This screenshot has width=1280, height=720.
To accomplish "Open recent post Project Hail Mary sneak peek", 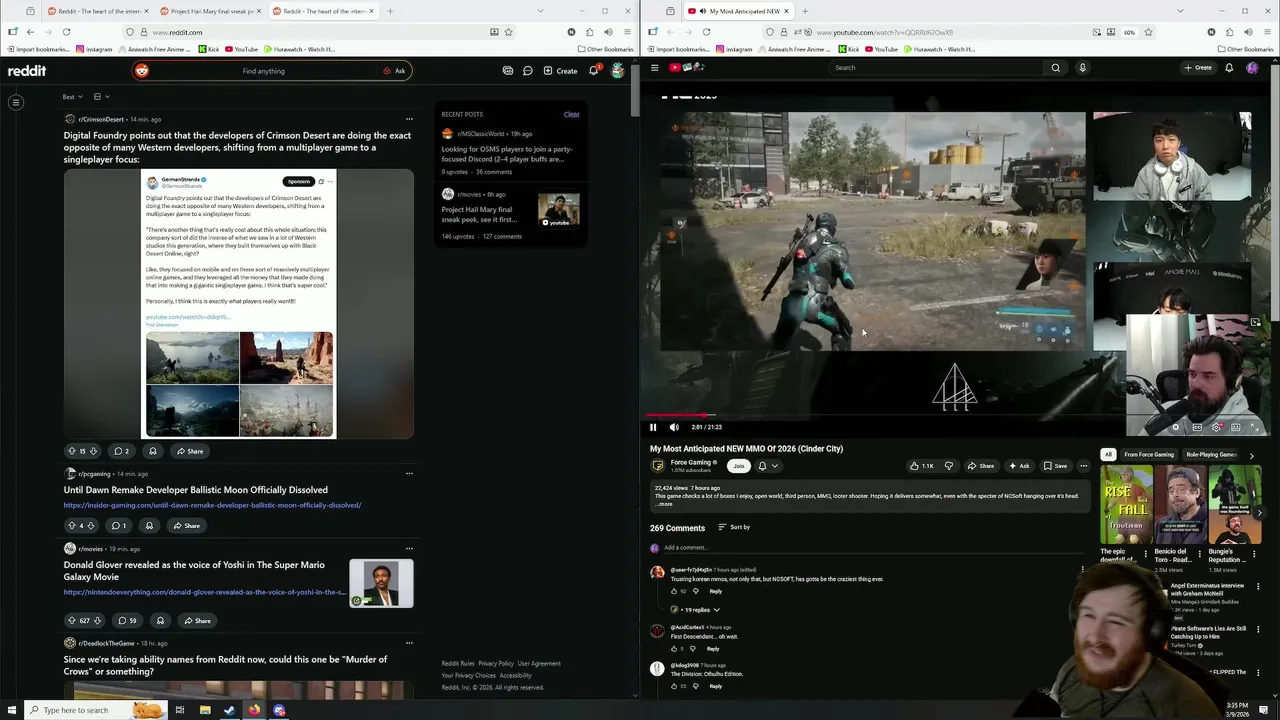I will point(479,214).
